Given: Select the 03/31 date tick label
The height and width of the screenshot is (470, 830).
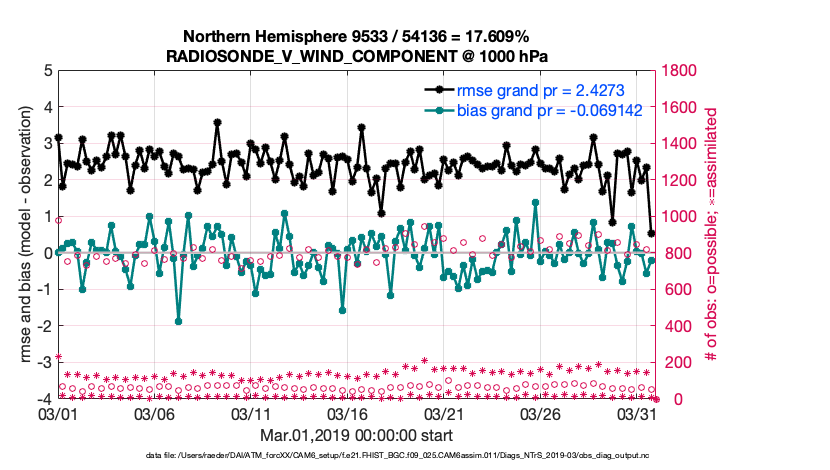Looking at the screenshot, I should 640,414.
